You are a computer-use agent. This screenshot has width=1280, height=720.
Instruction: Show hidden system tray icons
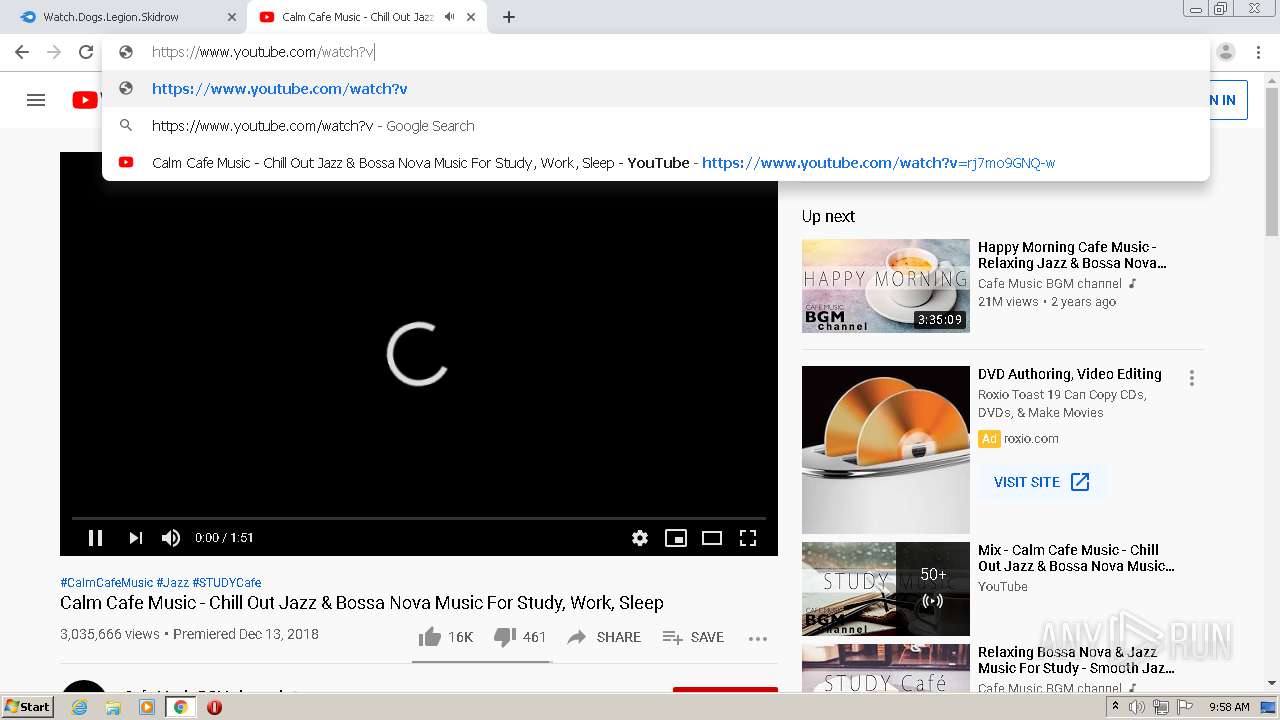1115,707
